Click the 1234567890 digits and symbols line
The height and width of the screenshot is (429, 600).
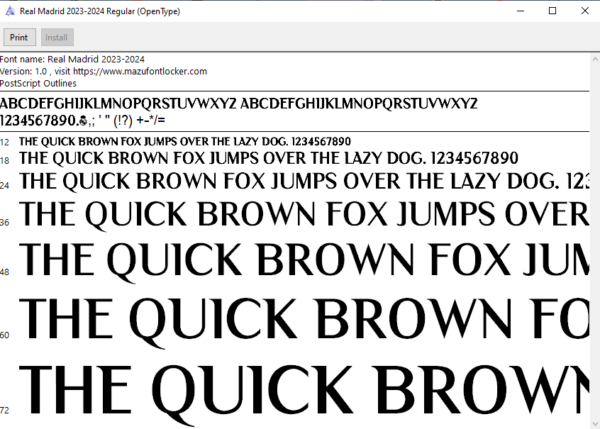point(82,121)
